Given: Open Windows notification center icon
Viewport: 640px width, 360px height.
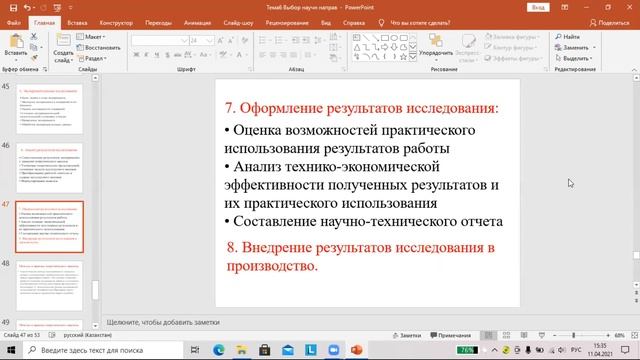Looking at the screenshot, I should 625,350.
